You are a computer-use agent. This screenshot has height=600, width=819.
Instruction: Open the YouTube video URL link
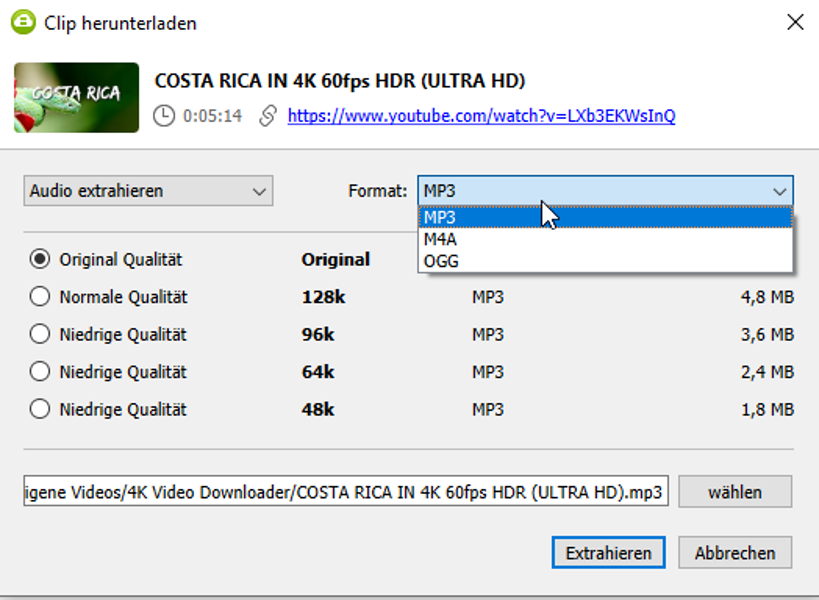coord(481,115)
